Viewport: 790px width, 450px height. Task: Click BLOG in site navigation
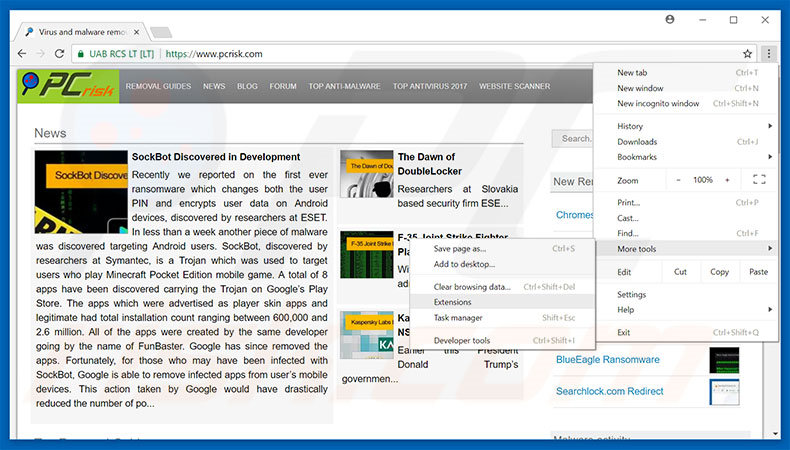click(x=247, y=86)
